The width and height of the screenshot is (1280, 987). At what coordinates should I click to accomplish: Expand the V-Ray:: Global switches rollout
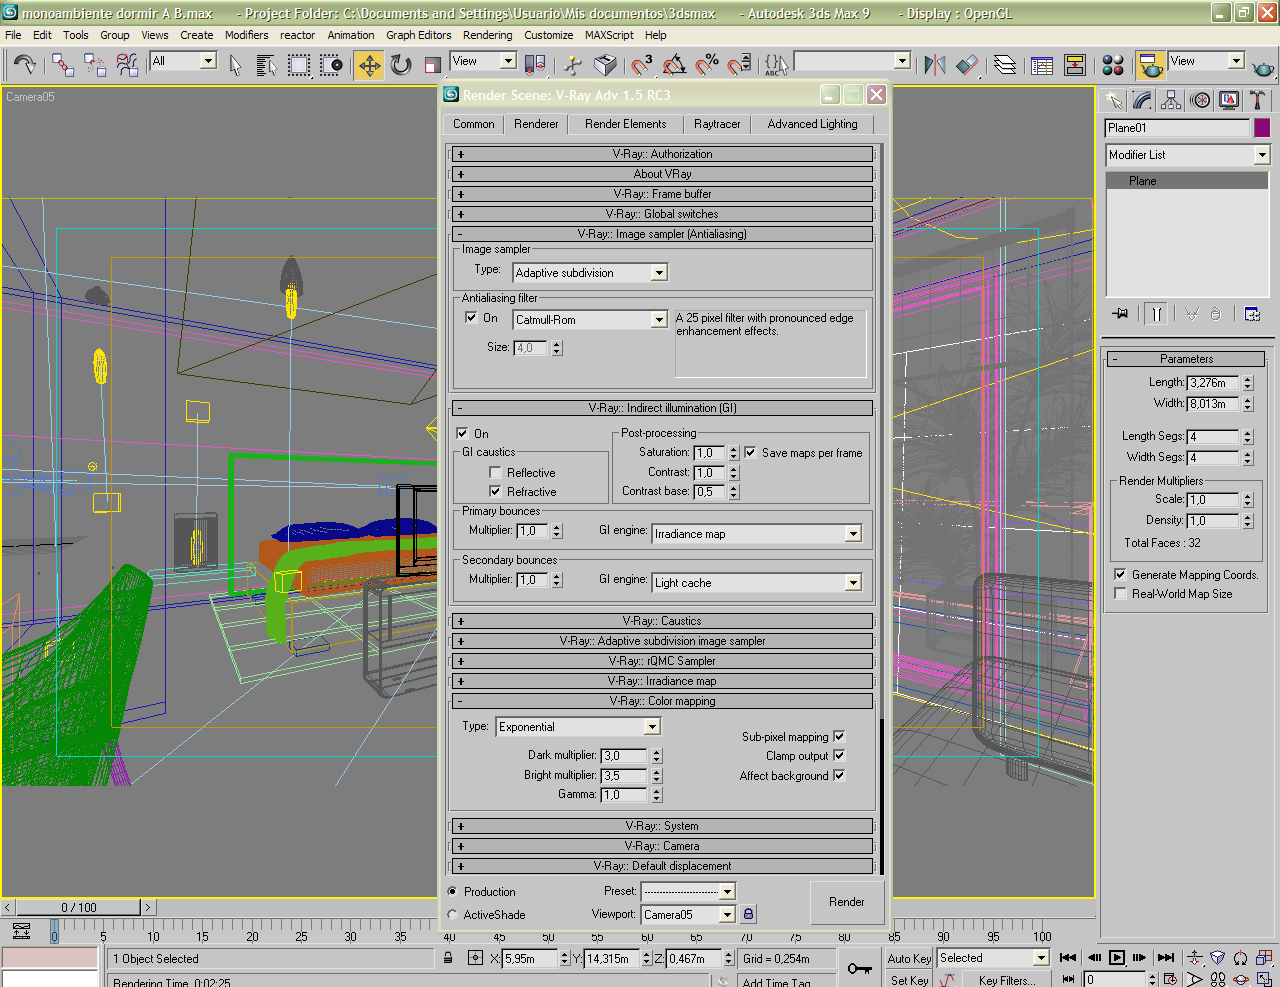(x=661, y=214)
